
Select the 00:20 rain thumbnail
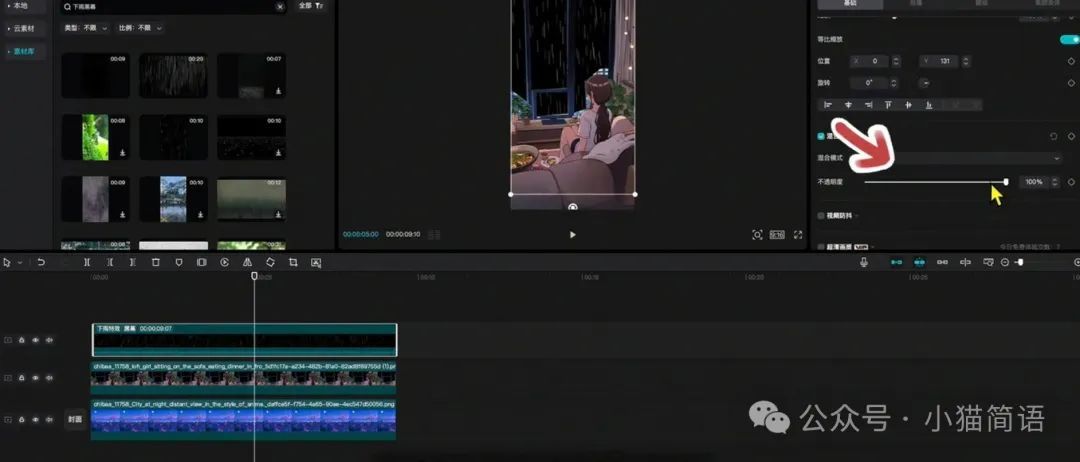[x=173, y=76]
